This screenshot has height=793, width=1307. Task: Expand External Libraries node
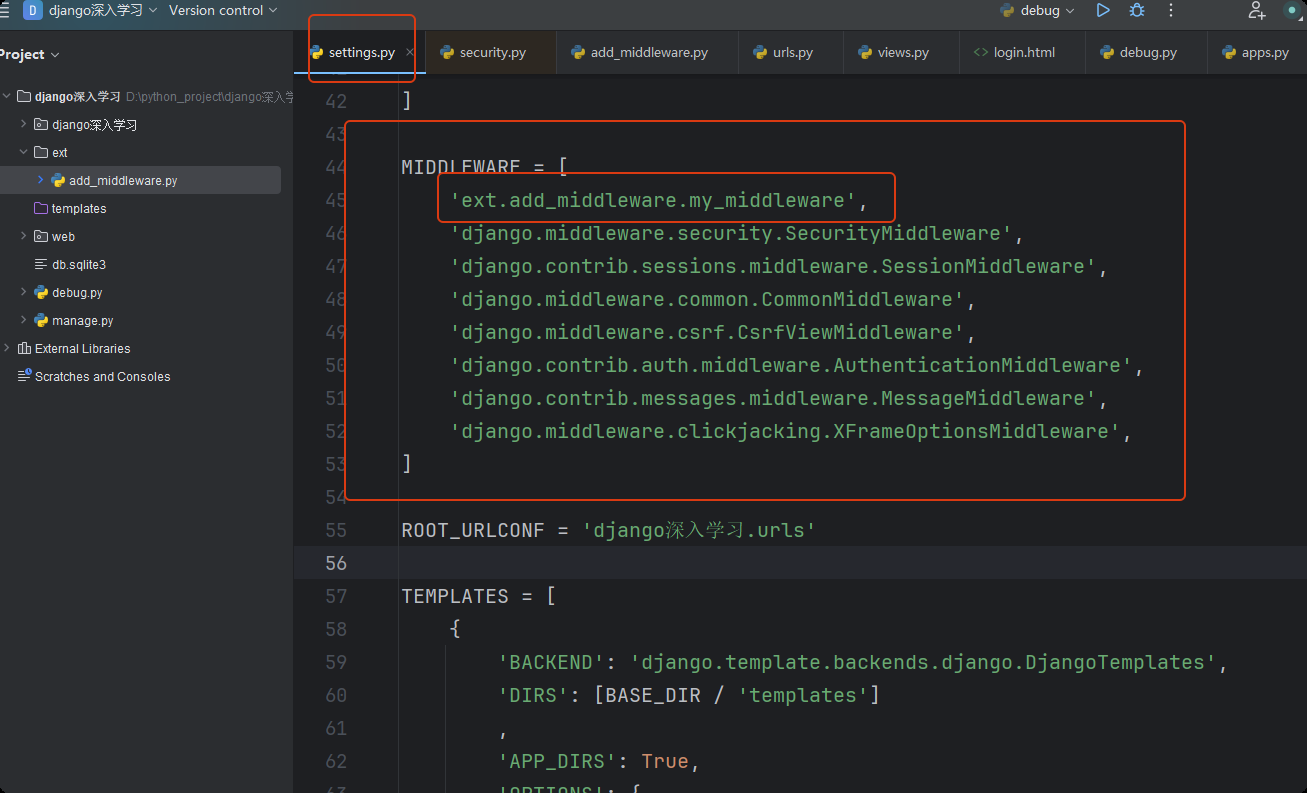pyautogui.click(x=7, y=349)
